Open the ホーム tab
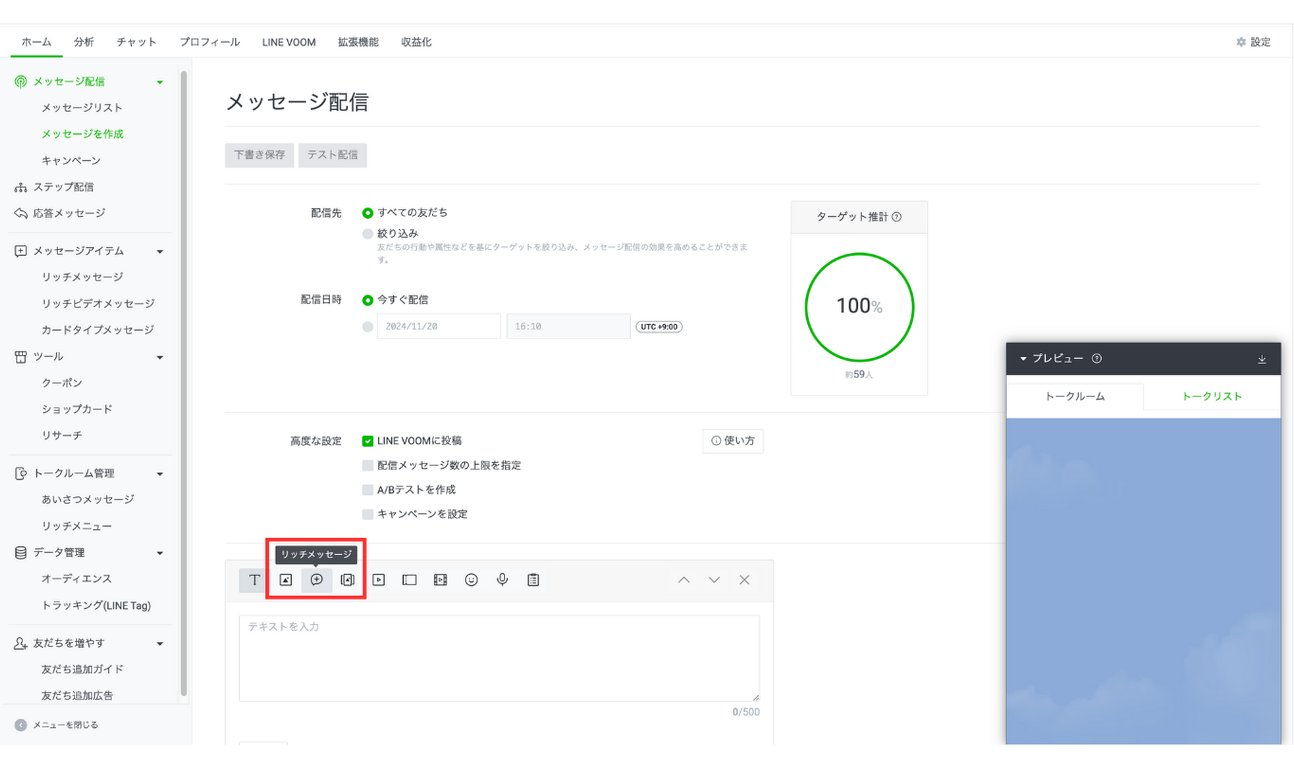 click(x=36, y=42)
